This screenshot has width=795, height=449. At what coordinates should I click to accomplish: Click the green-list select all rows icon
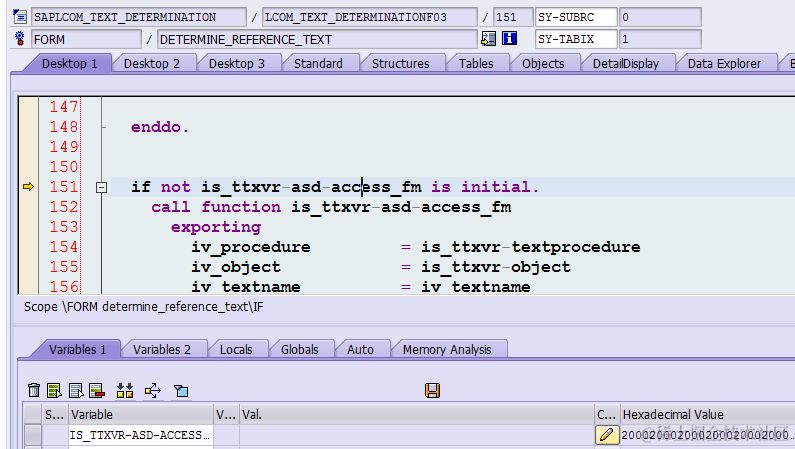54,390
